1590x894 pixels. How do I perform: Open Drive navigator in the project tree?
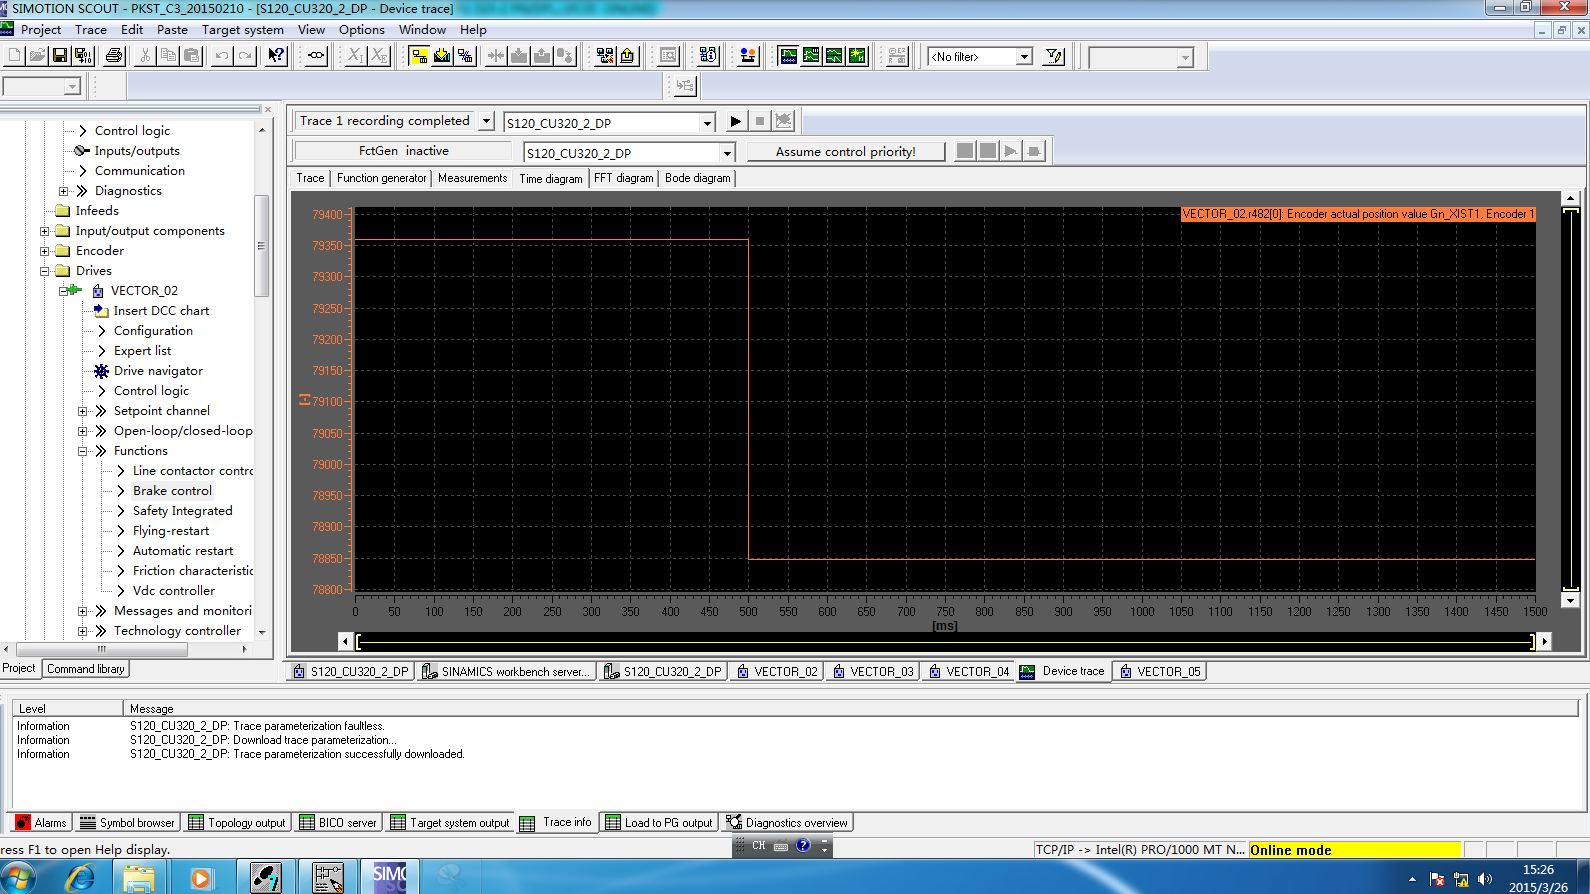pyautogui.click(x=158, y=371)
